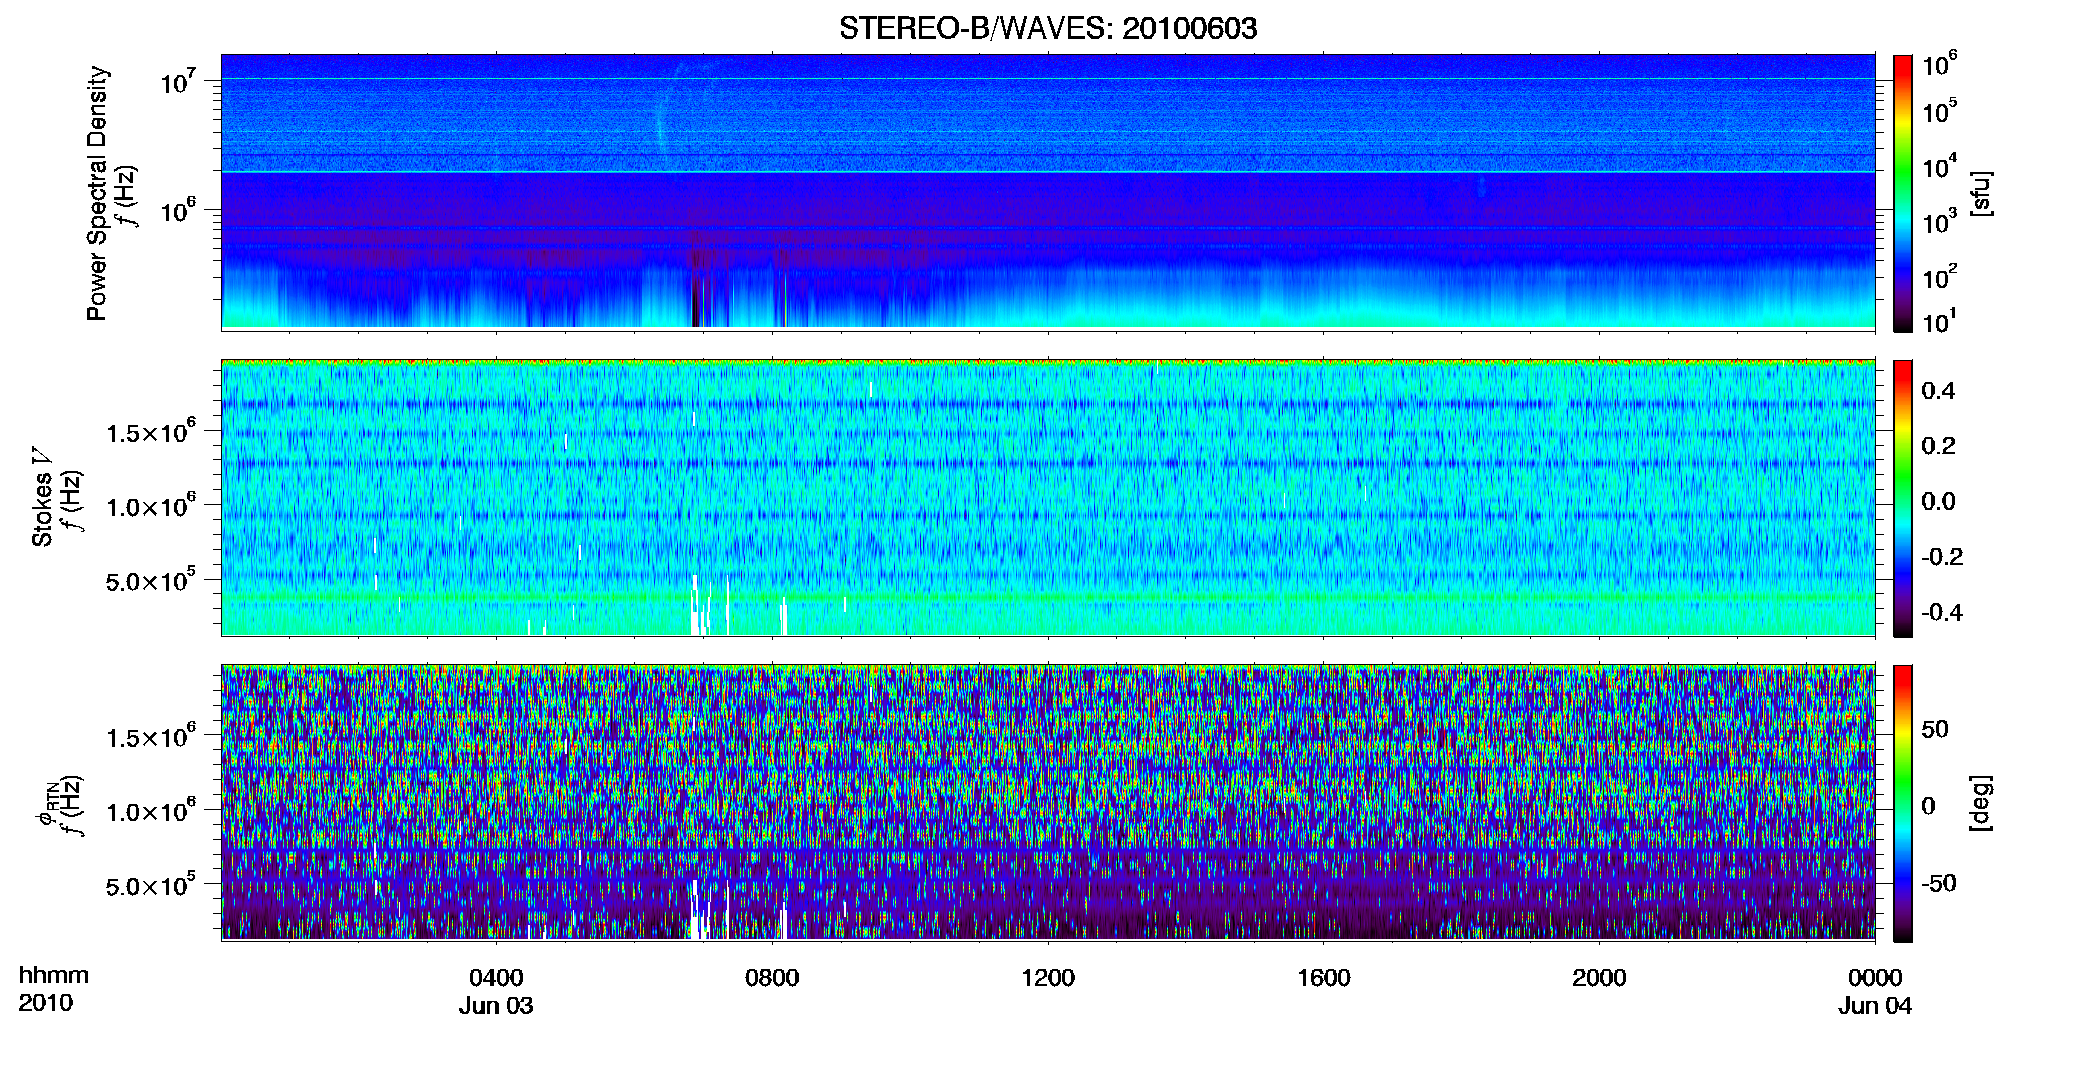2096x1080 pixels.
Task: Click the 2000 time axis tick label
Action: [x=1599, y=977]
